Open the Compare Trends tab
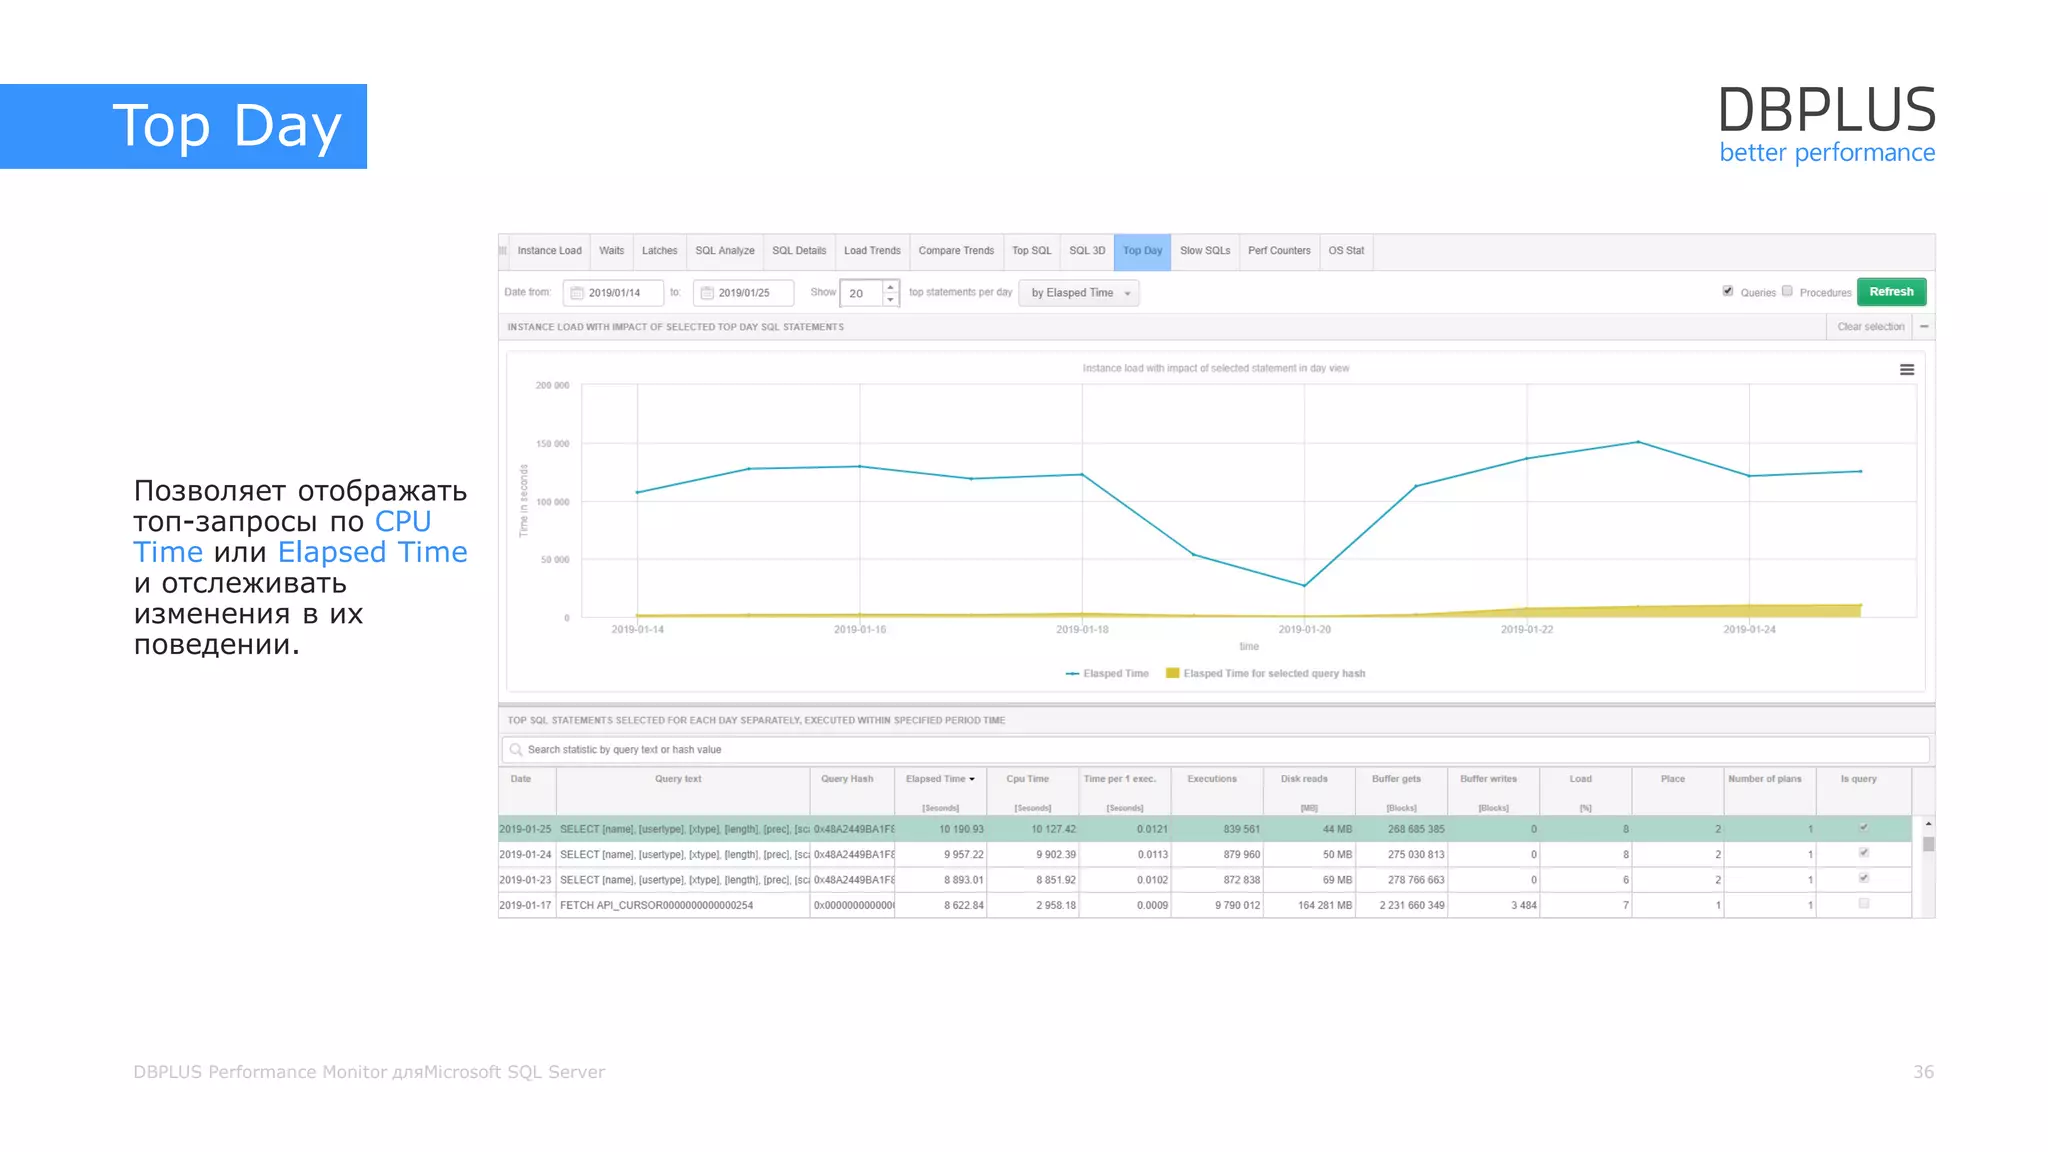The height and width of the screenshot is (1152, 2048). click(956, 251)
